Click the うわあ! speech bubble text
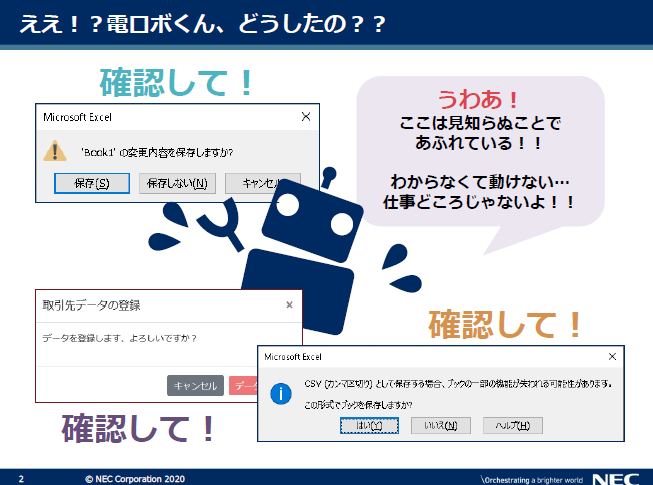 [478, 100]
